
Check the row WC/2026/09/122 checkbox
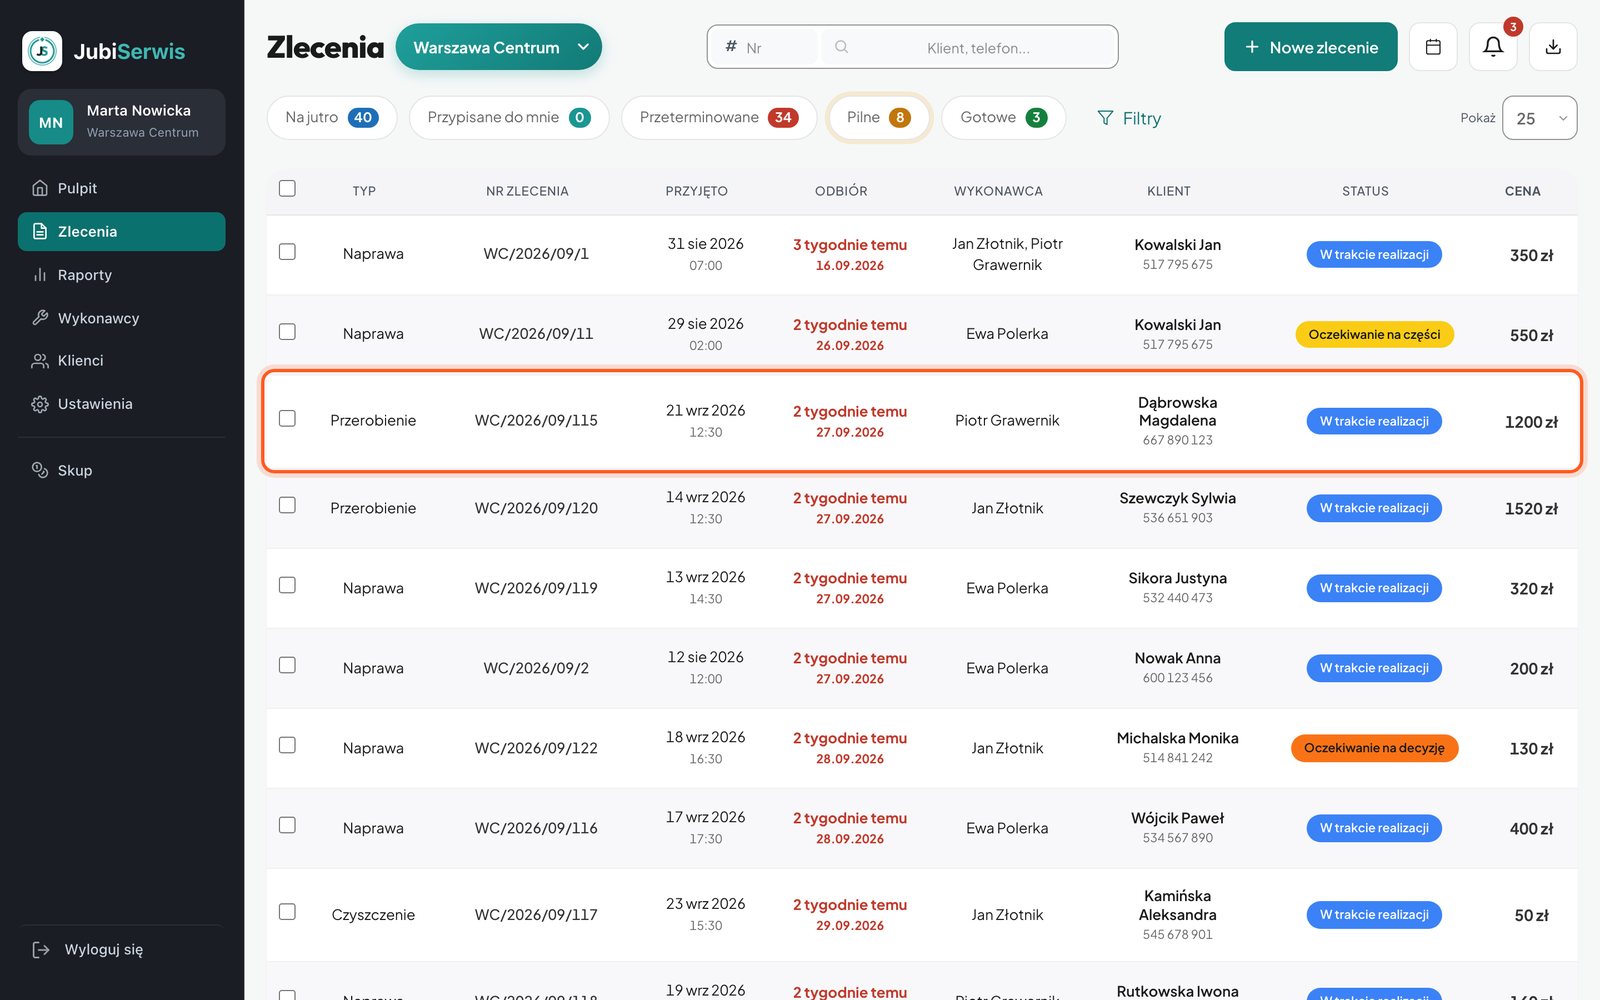[x=287, y=745]
